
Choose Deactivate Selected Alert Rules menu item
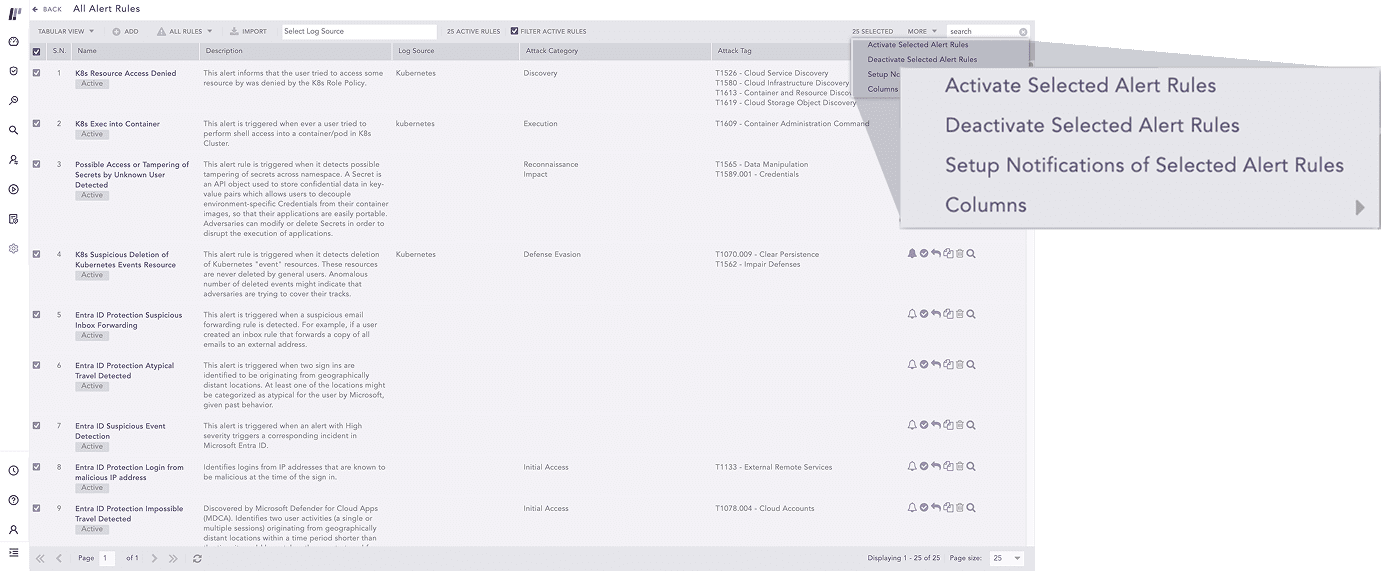coord(922,60)
